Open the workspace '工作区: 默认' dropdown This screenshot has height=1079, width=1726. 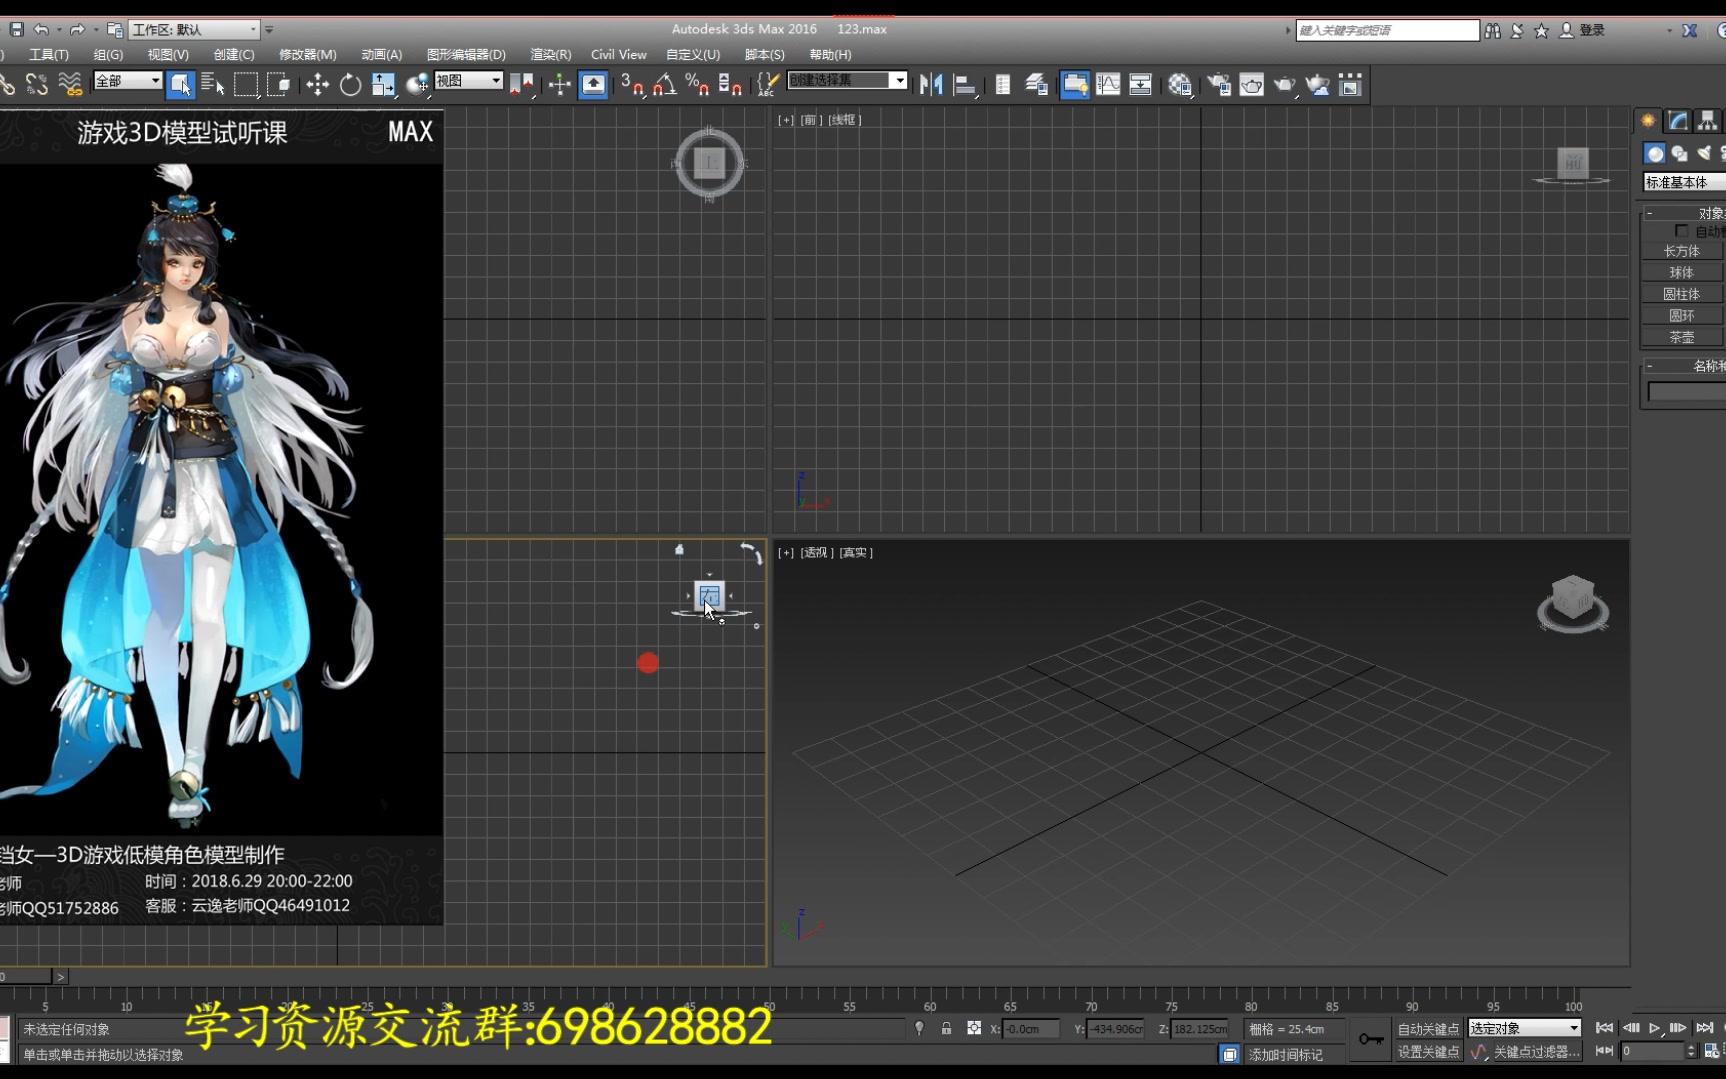pyautogui.click(x=195, y=30)
